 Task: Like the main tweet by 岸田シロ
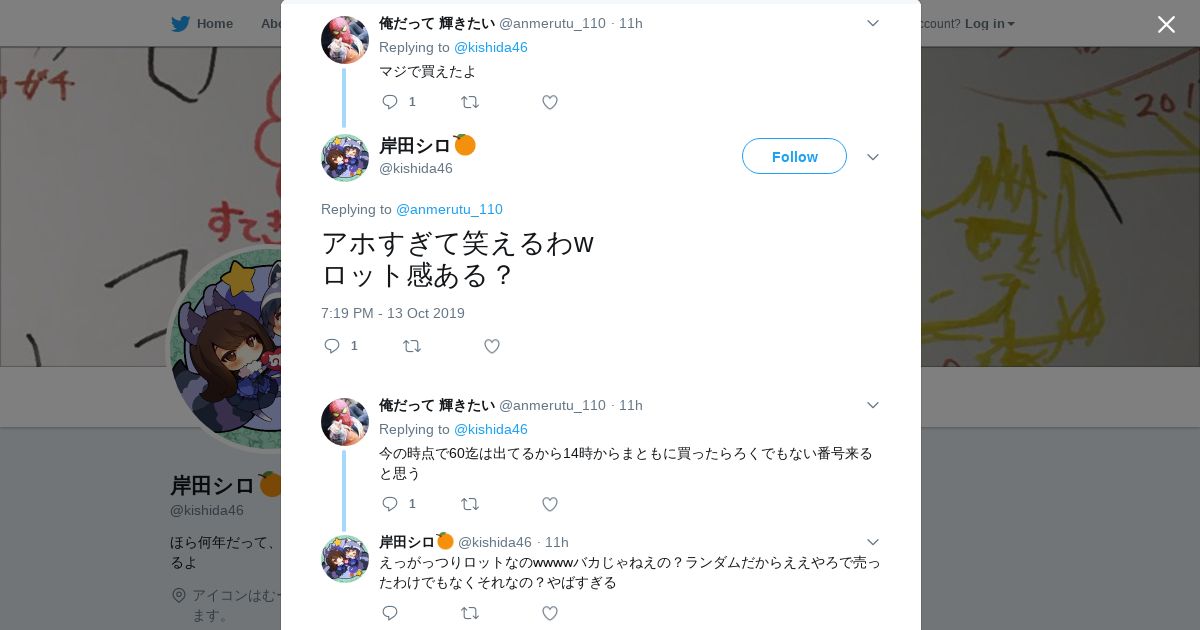pos(492,346)
